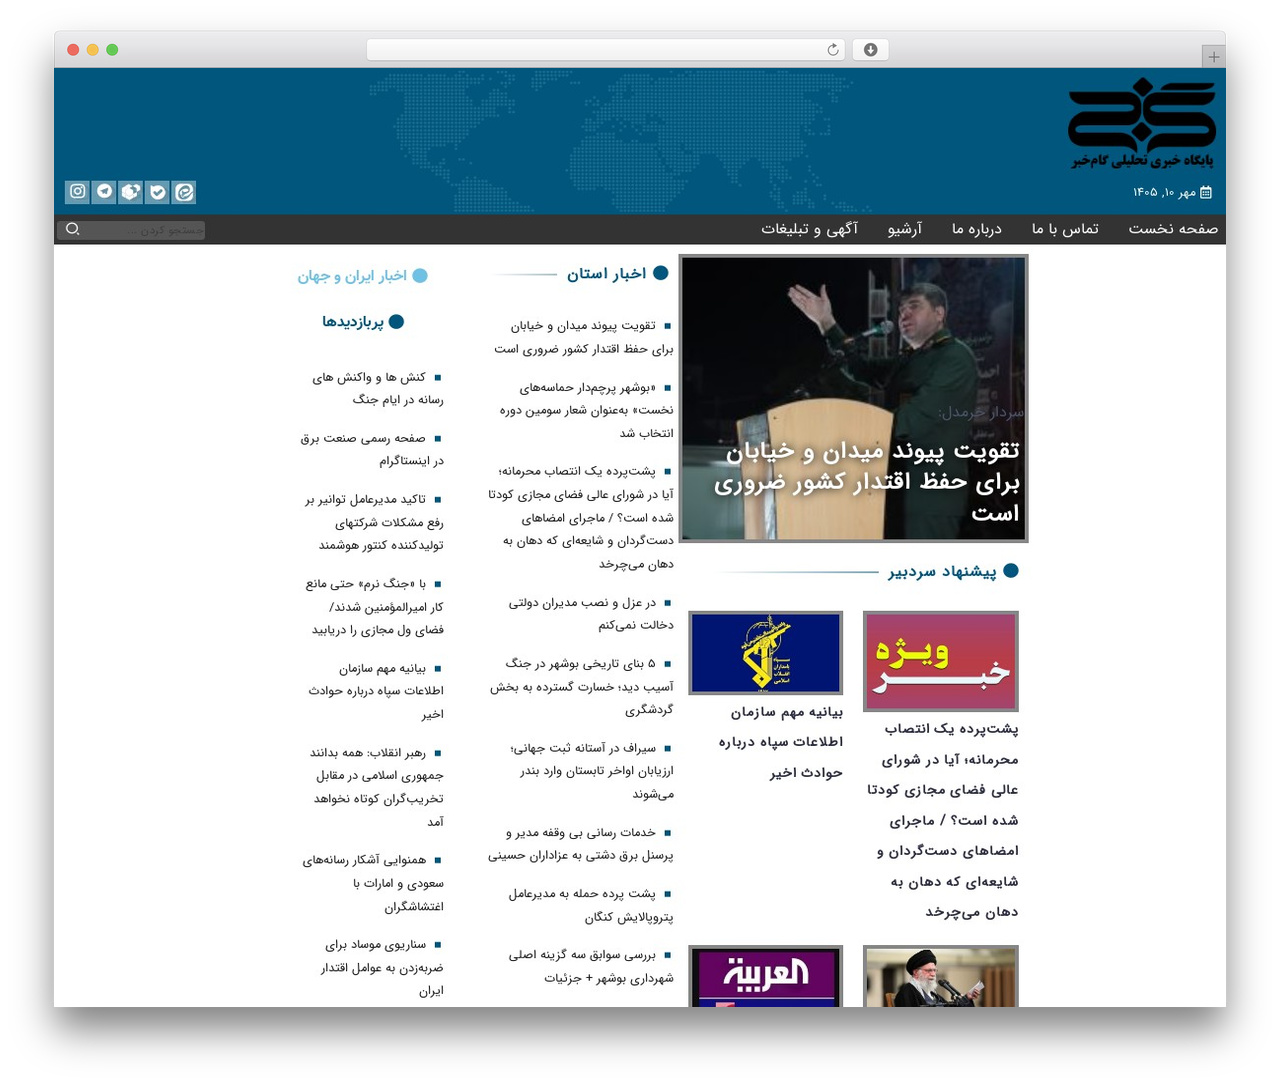Open پشت پرده حمله به مدیرعامل item
The height and width of the screenshot is (1084, 1280).
tap(591, 905)
